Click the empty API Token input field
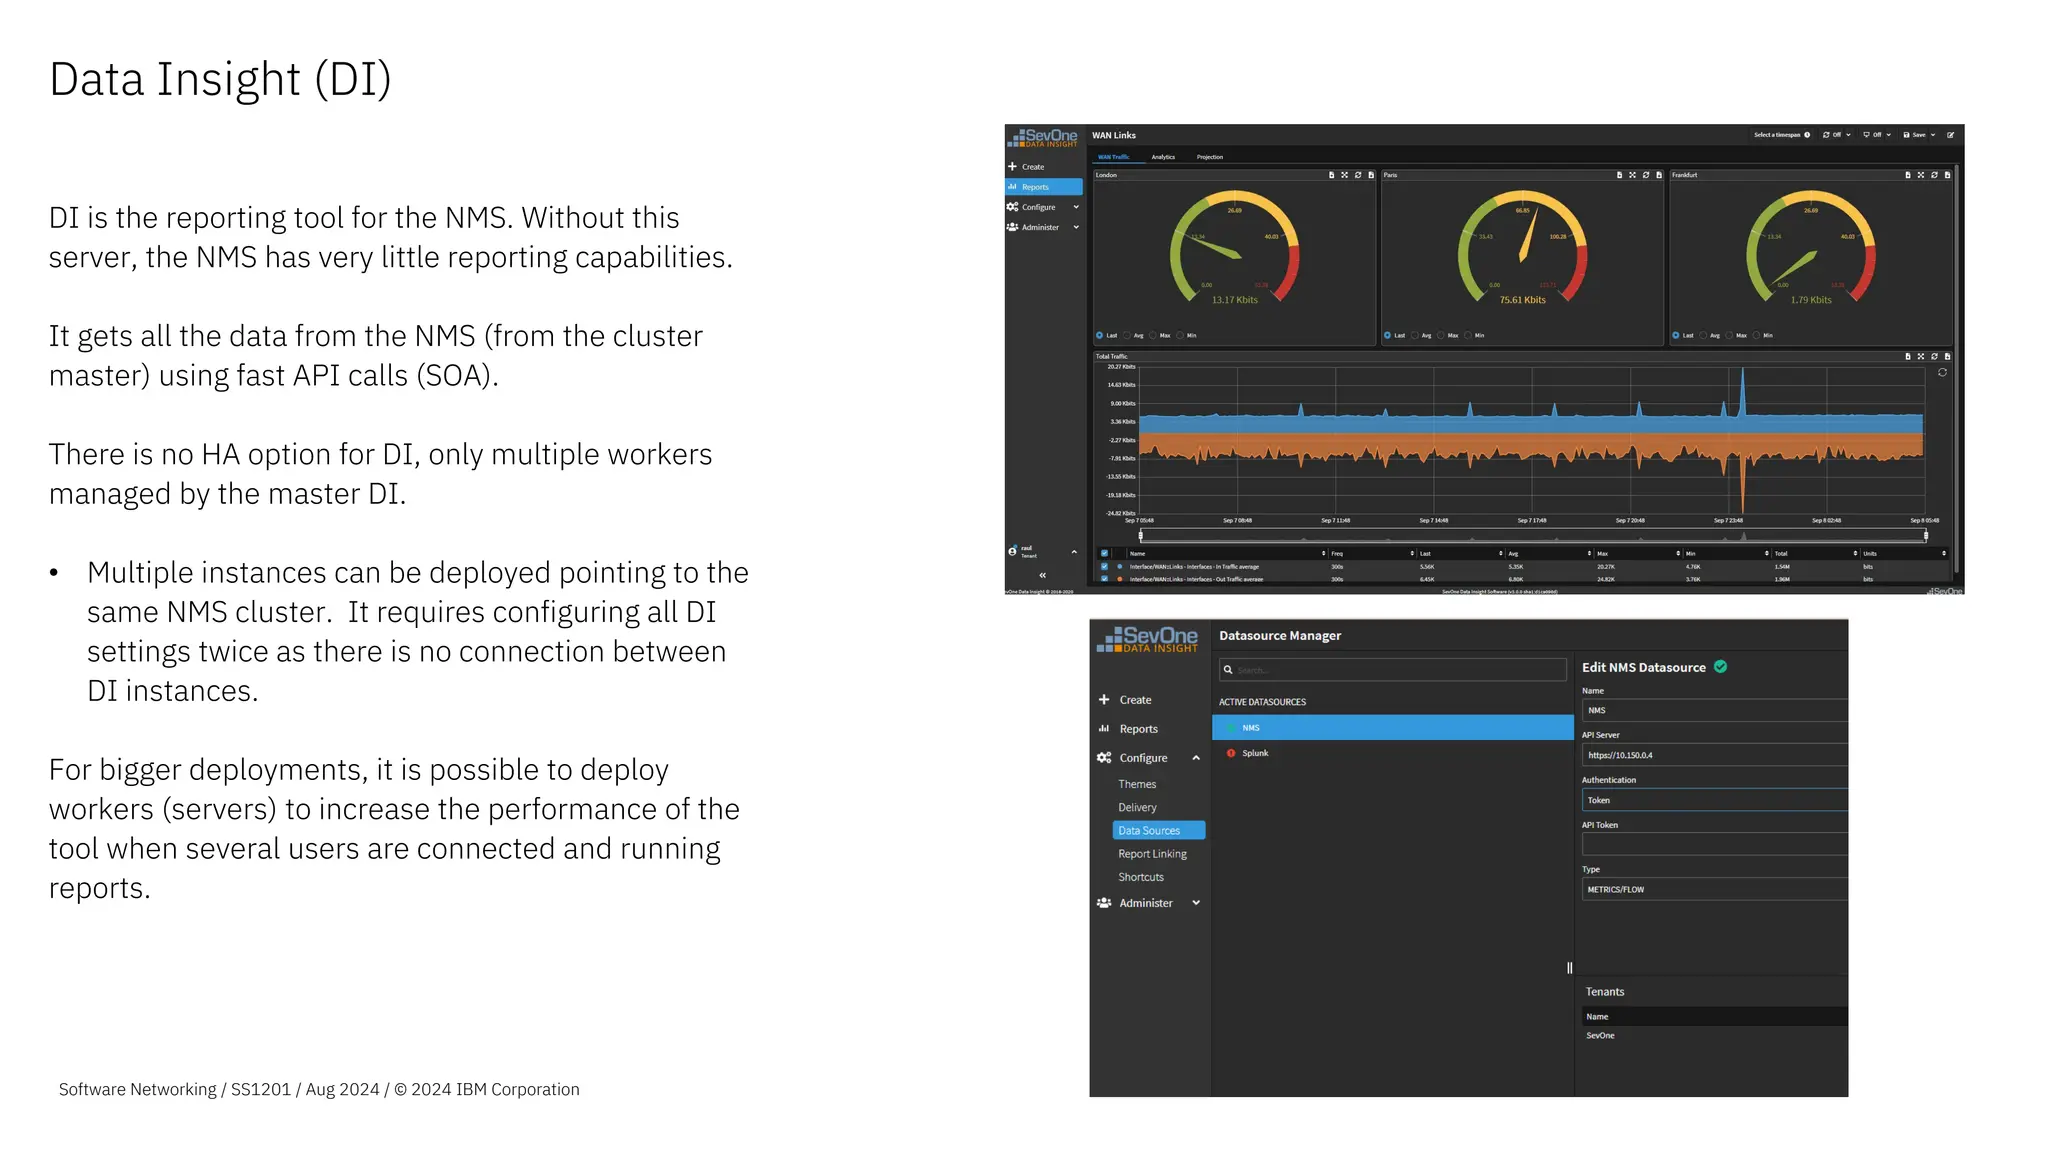Screen dimensions: 2048x1152 coord(1714,845)
